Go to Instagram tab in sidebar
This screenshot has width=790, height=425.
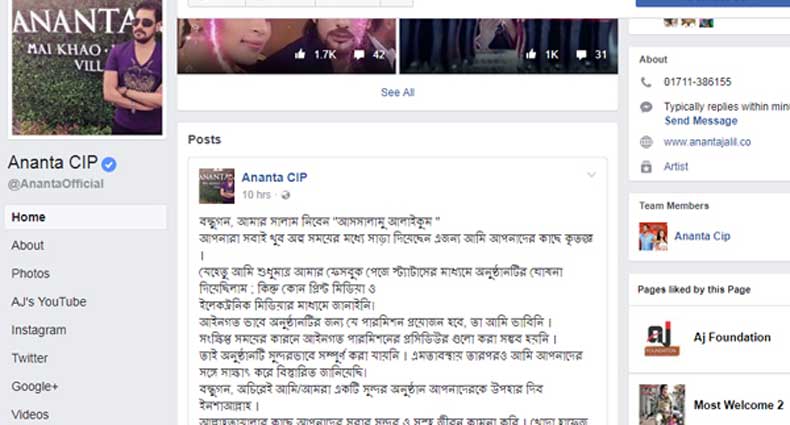(39, 330)
